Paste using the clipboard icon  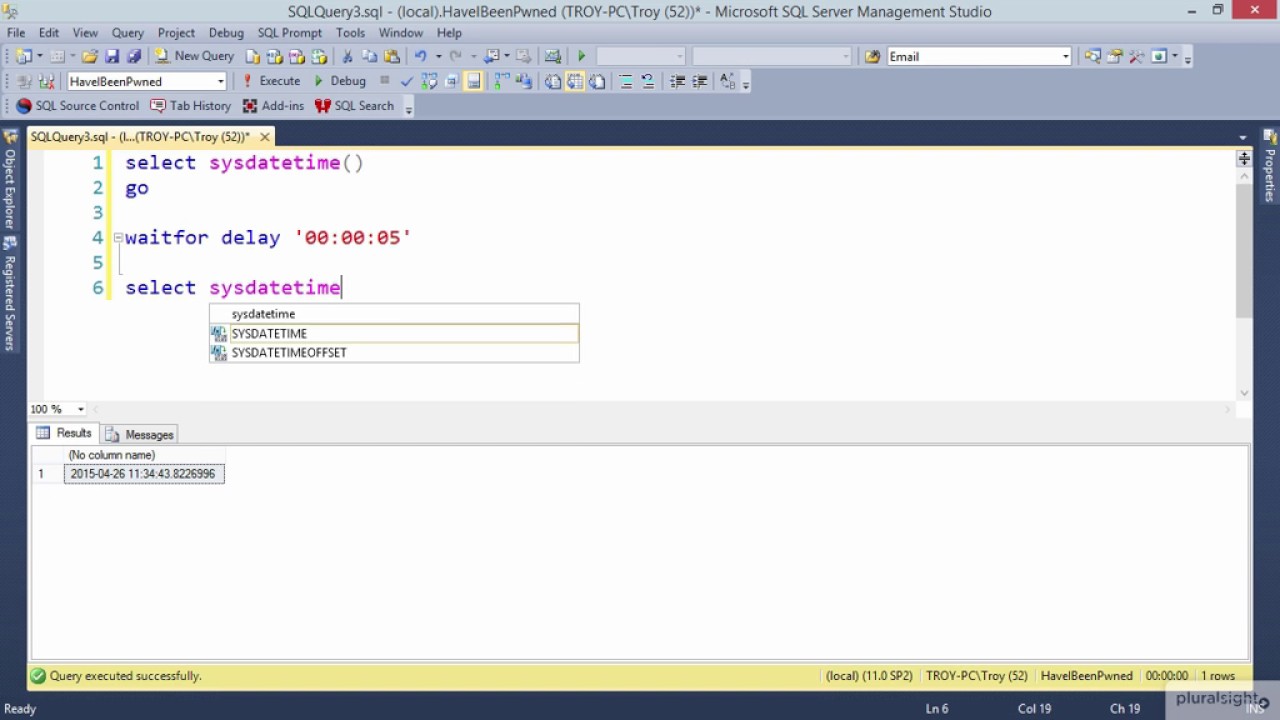coord(392,57)
